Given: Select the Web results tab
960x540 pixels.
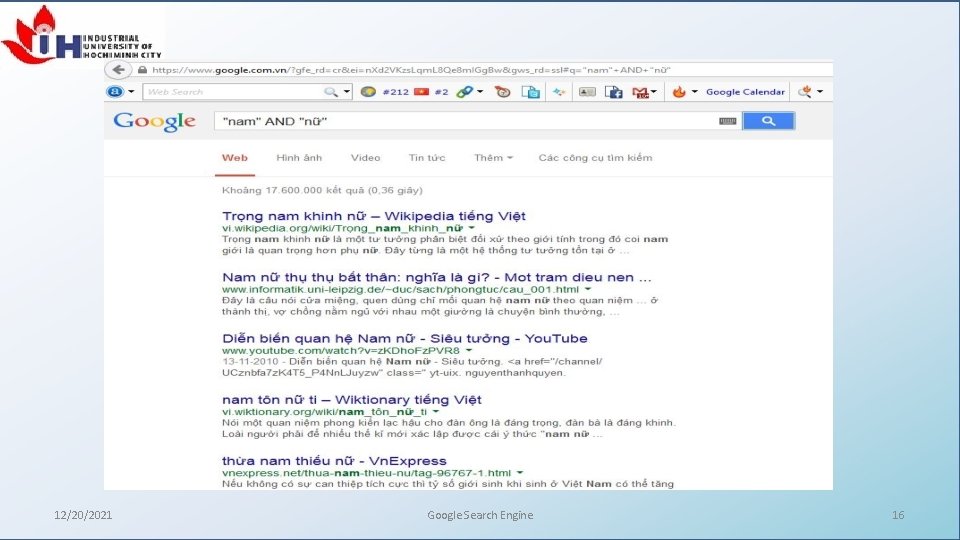Looking at the screenshot, I should pos(234,158).
